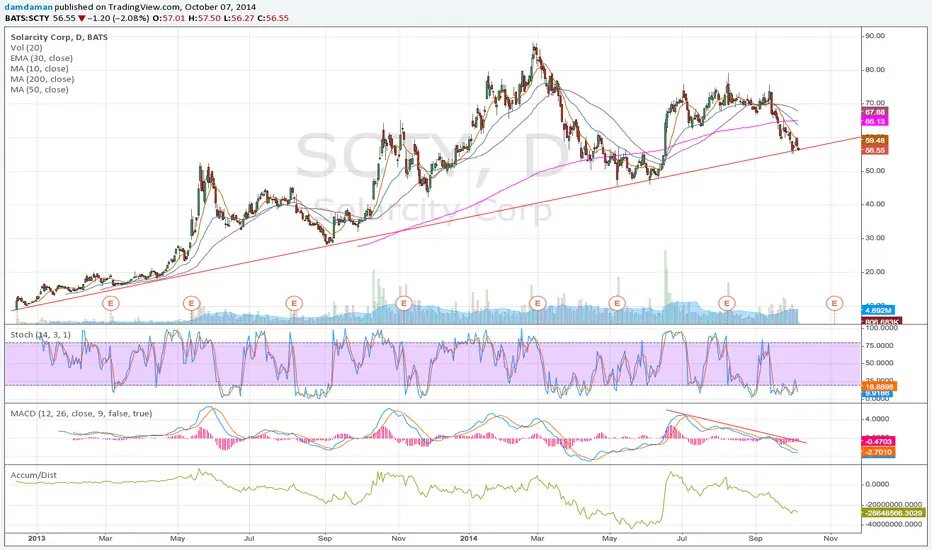The width and height of the screenshot is (932, 550).
Task: Click the future earnings E marker above Nov 2014
Action: 835,303
